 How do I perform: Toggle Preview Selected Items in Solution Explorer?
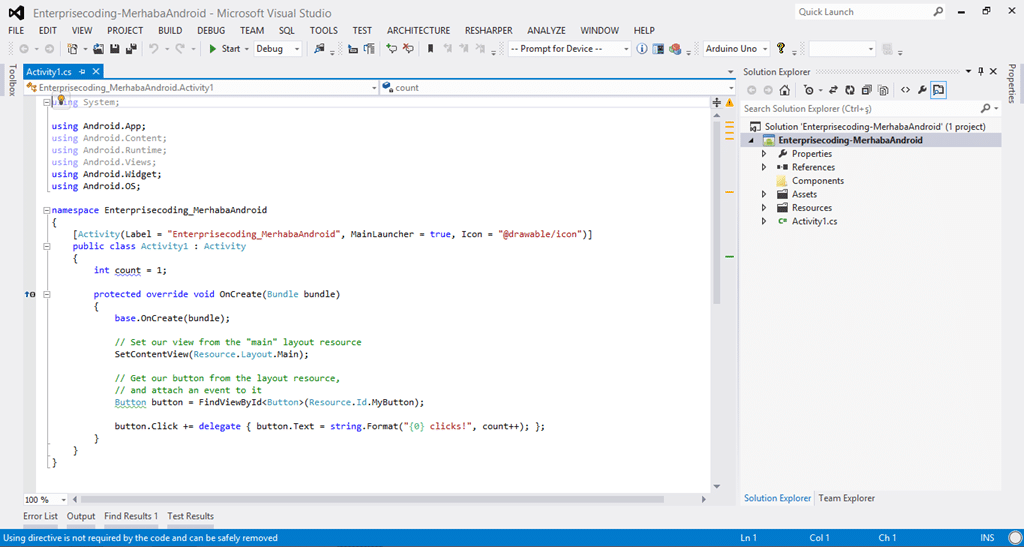(938, 90)
